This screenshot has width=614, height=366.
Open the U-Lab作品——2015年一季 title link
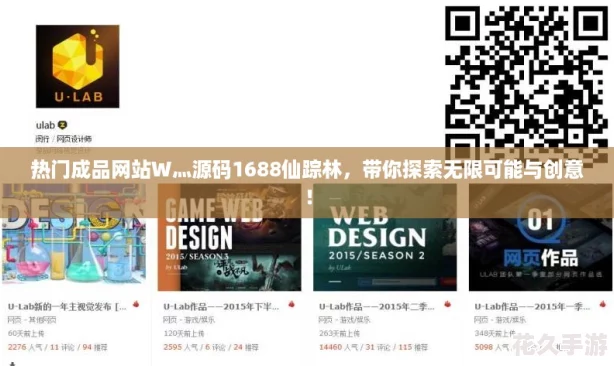point(532,307)
